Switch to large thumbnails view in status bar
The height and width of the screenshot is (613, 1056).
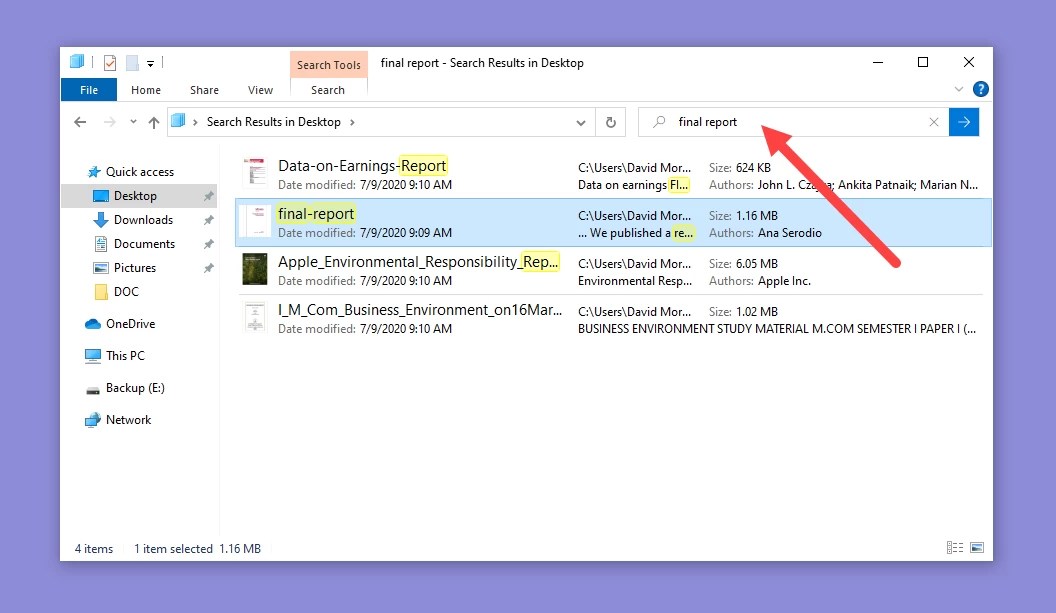click(x=976, y=547)
